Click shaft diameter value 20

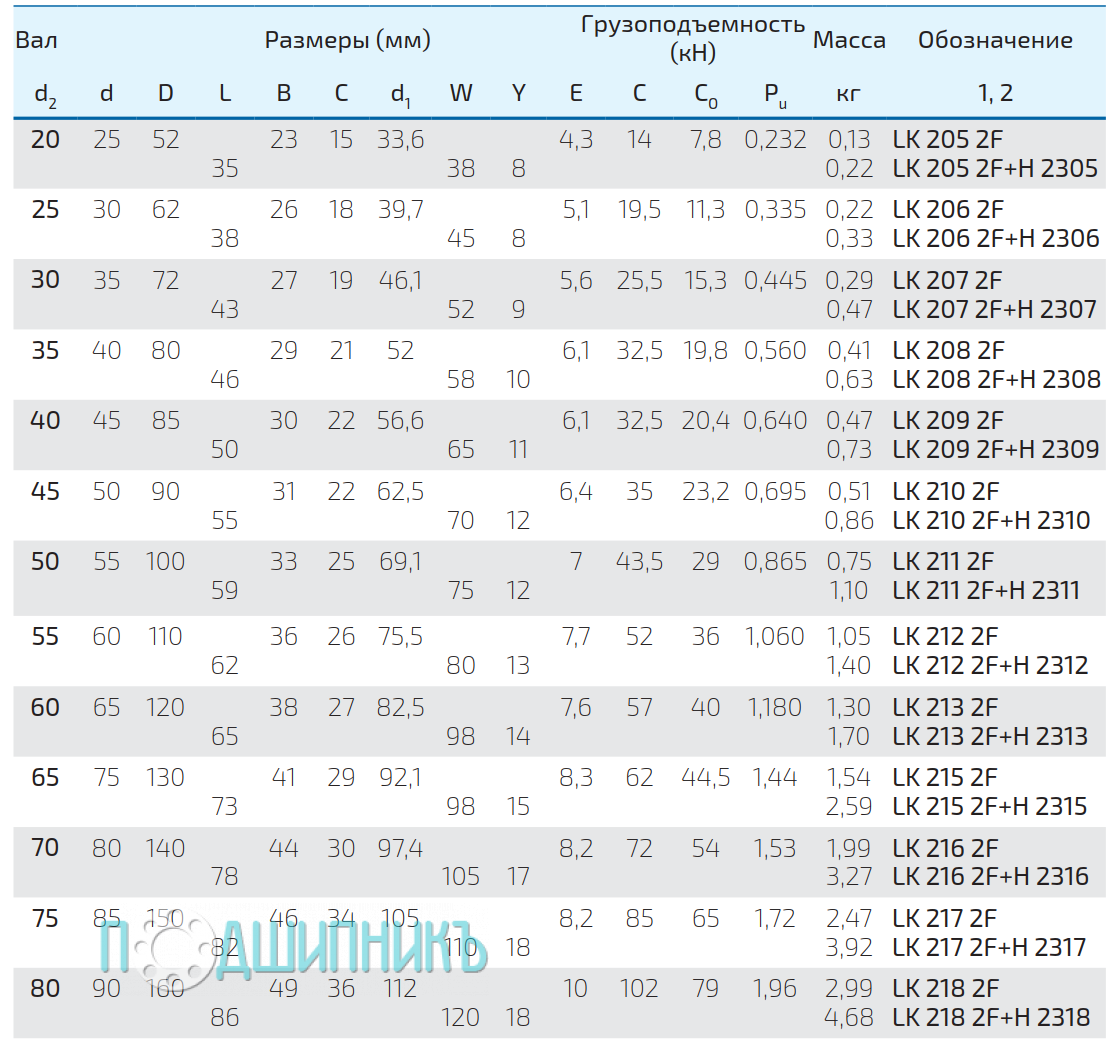(45, 139)
